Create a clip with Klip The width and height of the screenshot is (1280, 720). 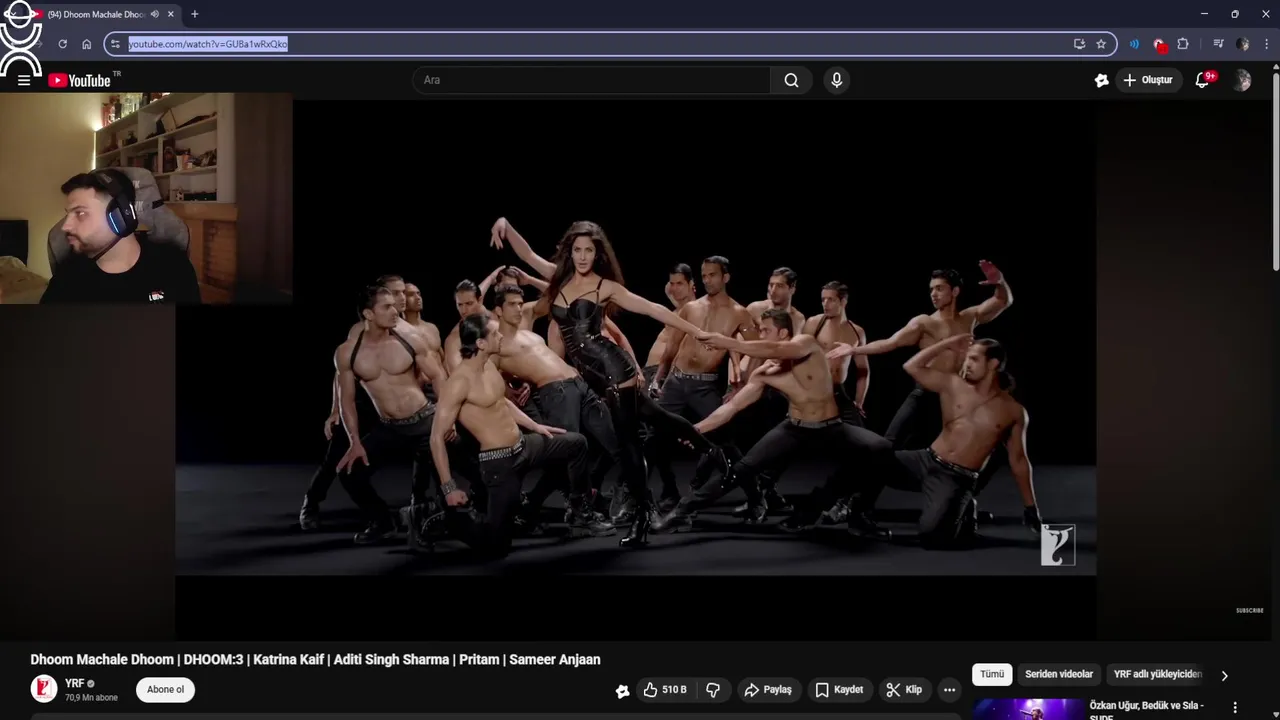point(904,690)
